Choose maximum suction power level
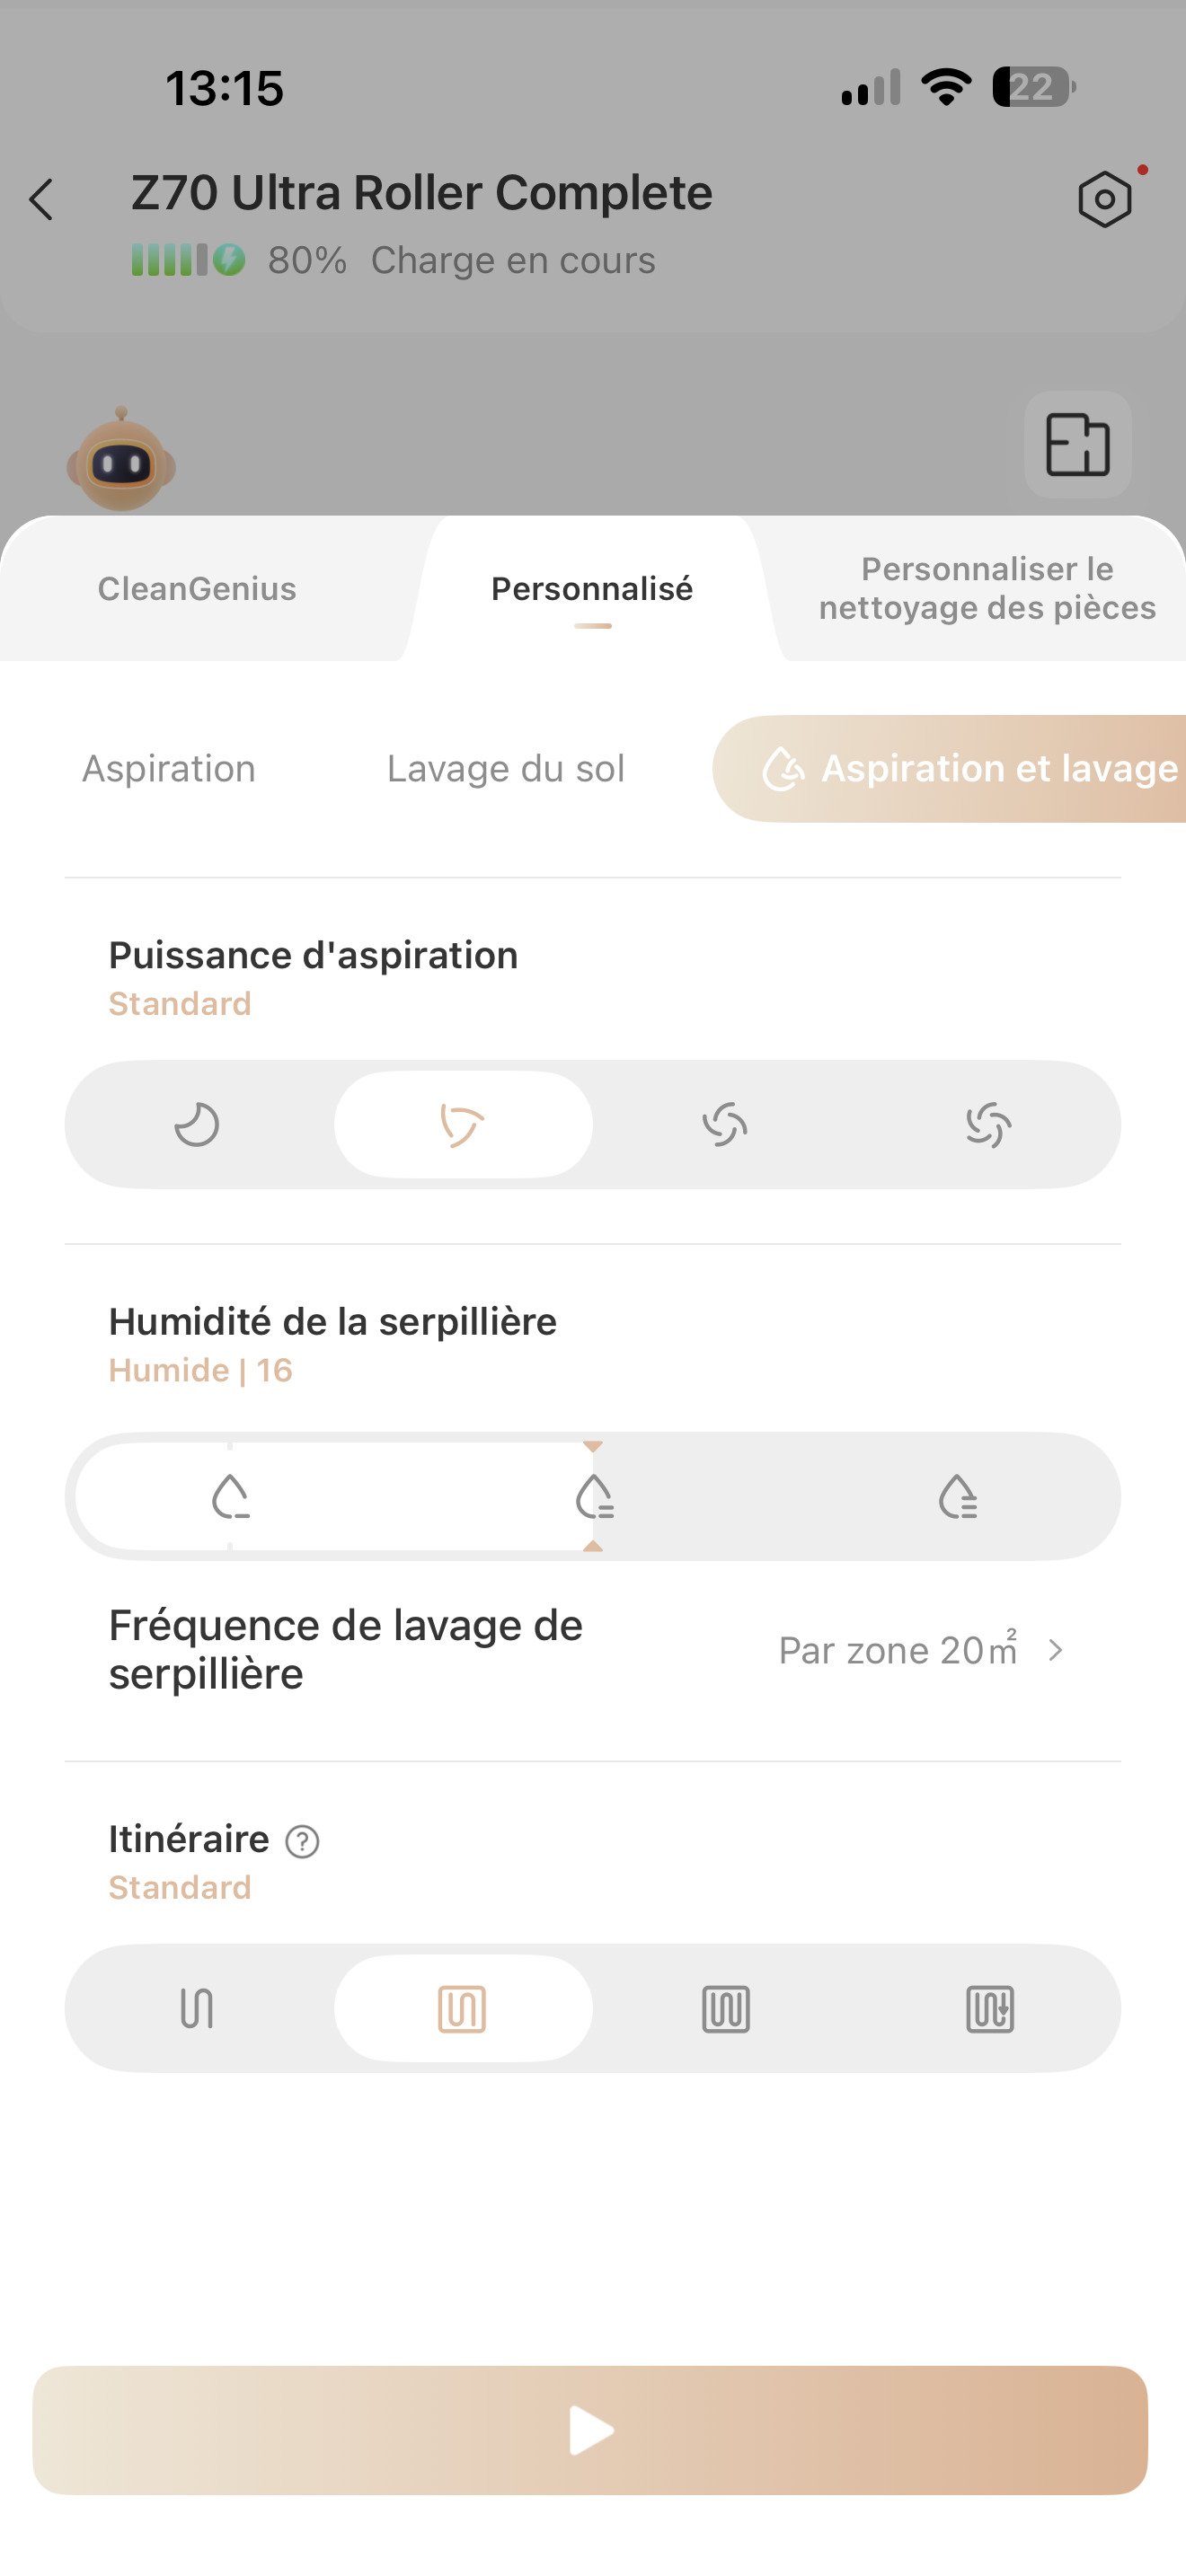The height and width of the screenshot is (2576, 1186). point(989,1125)
